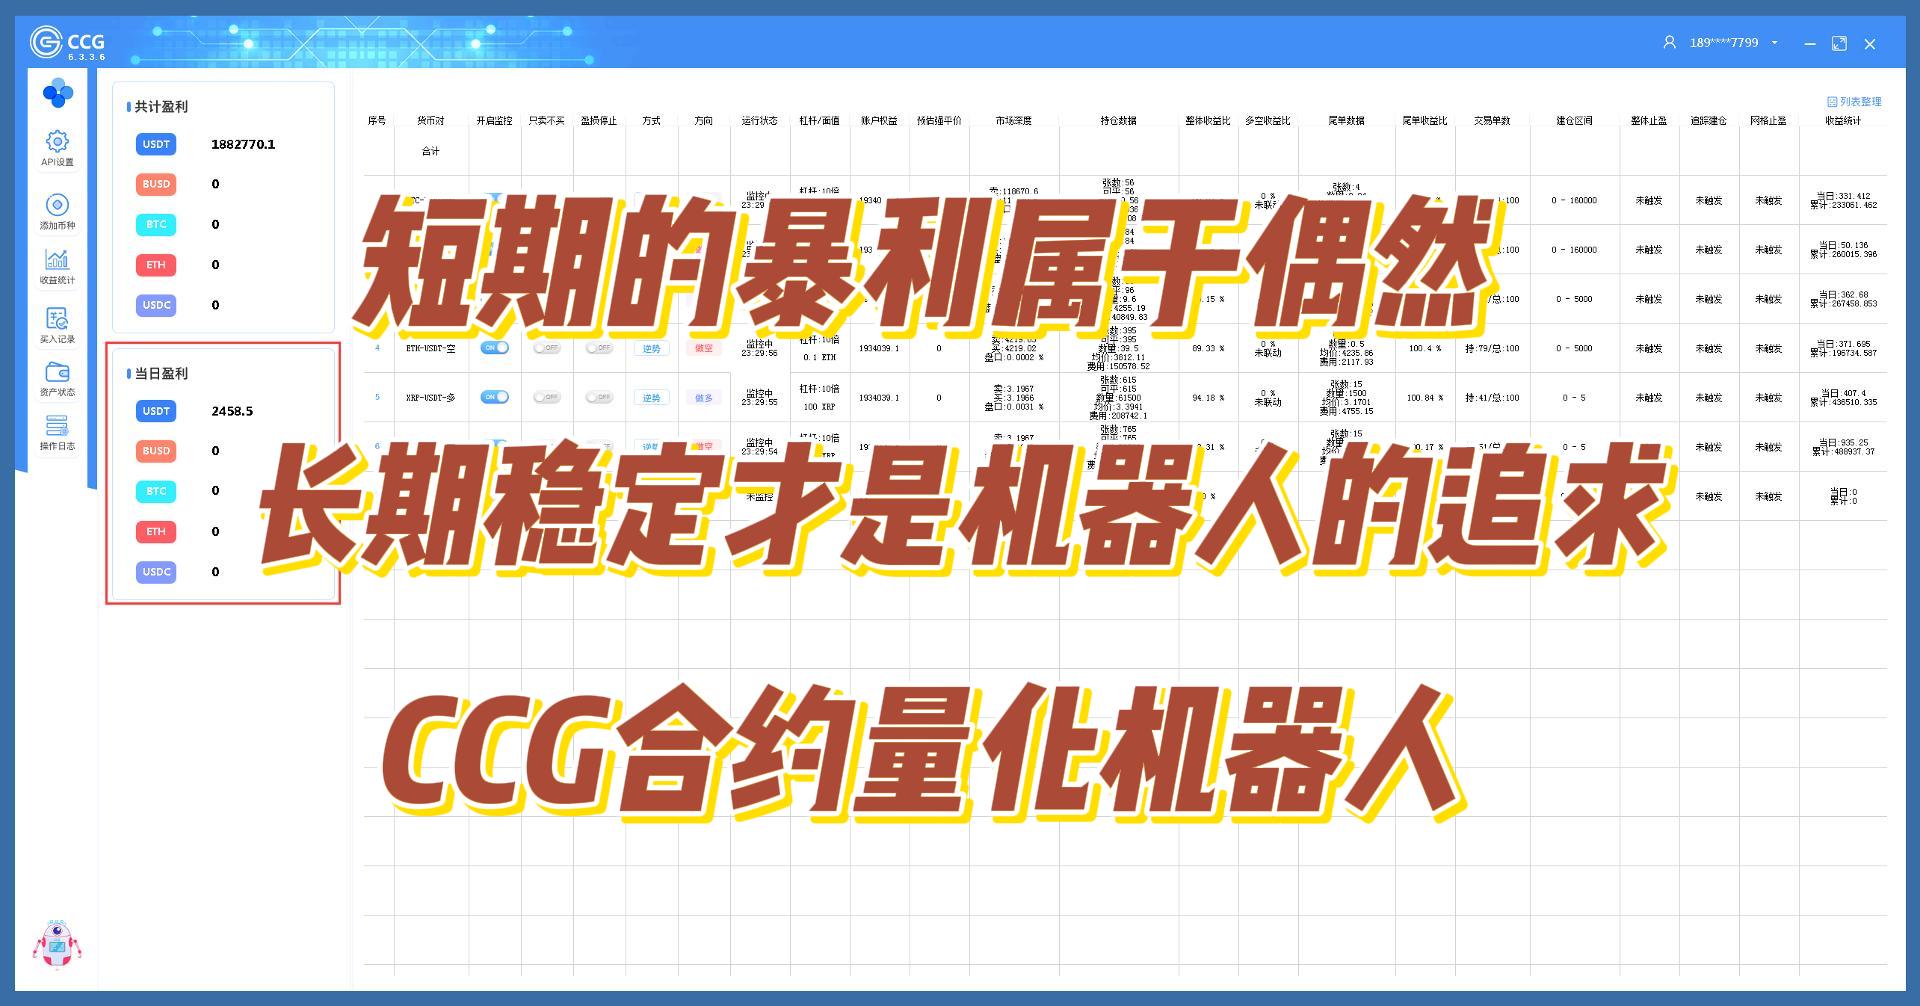The image size is (1920, 1006).
Task: Open 买入记录 purchase records page
Action: pos(57,325)
